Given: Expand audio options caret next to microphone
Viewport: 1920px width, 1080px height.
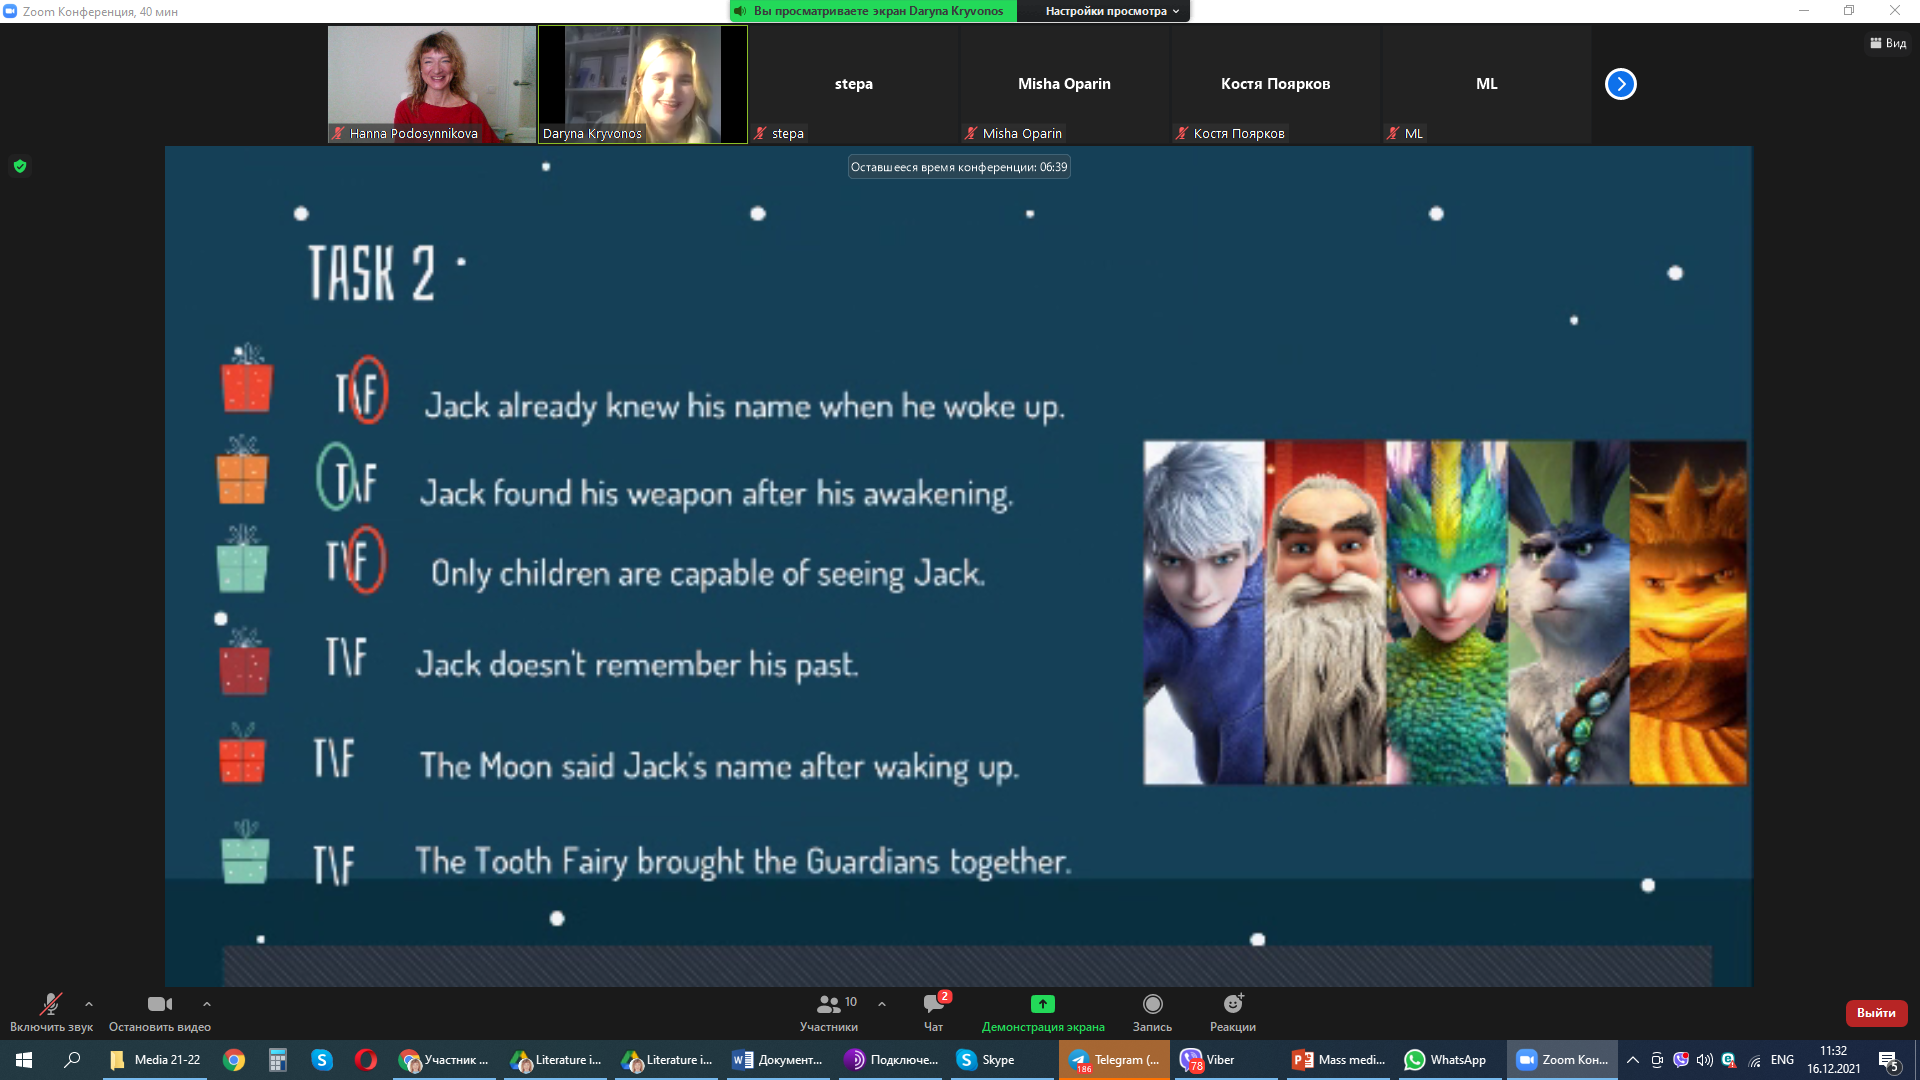Looking at the screenshot, I should pyautogui.click(x=89, y=1004).
